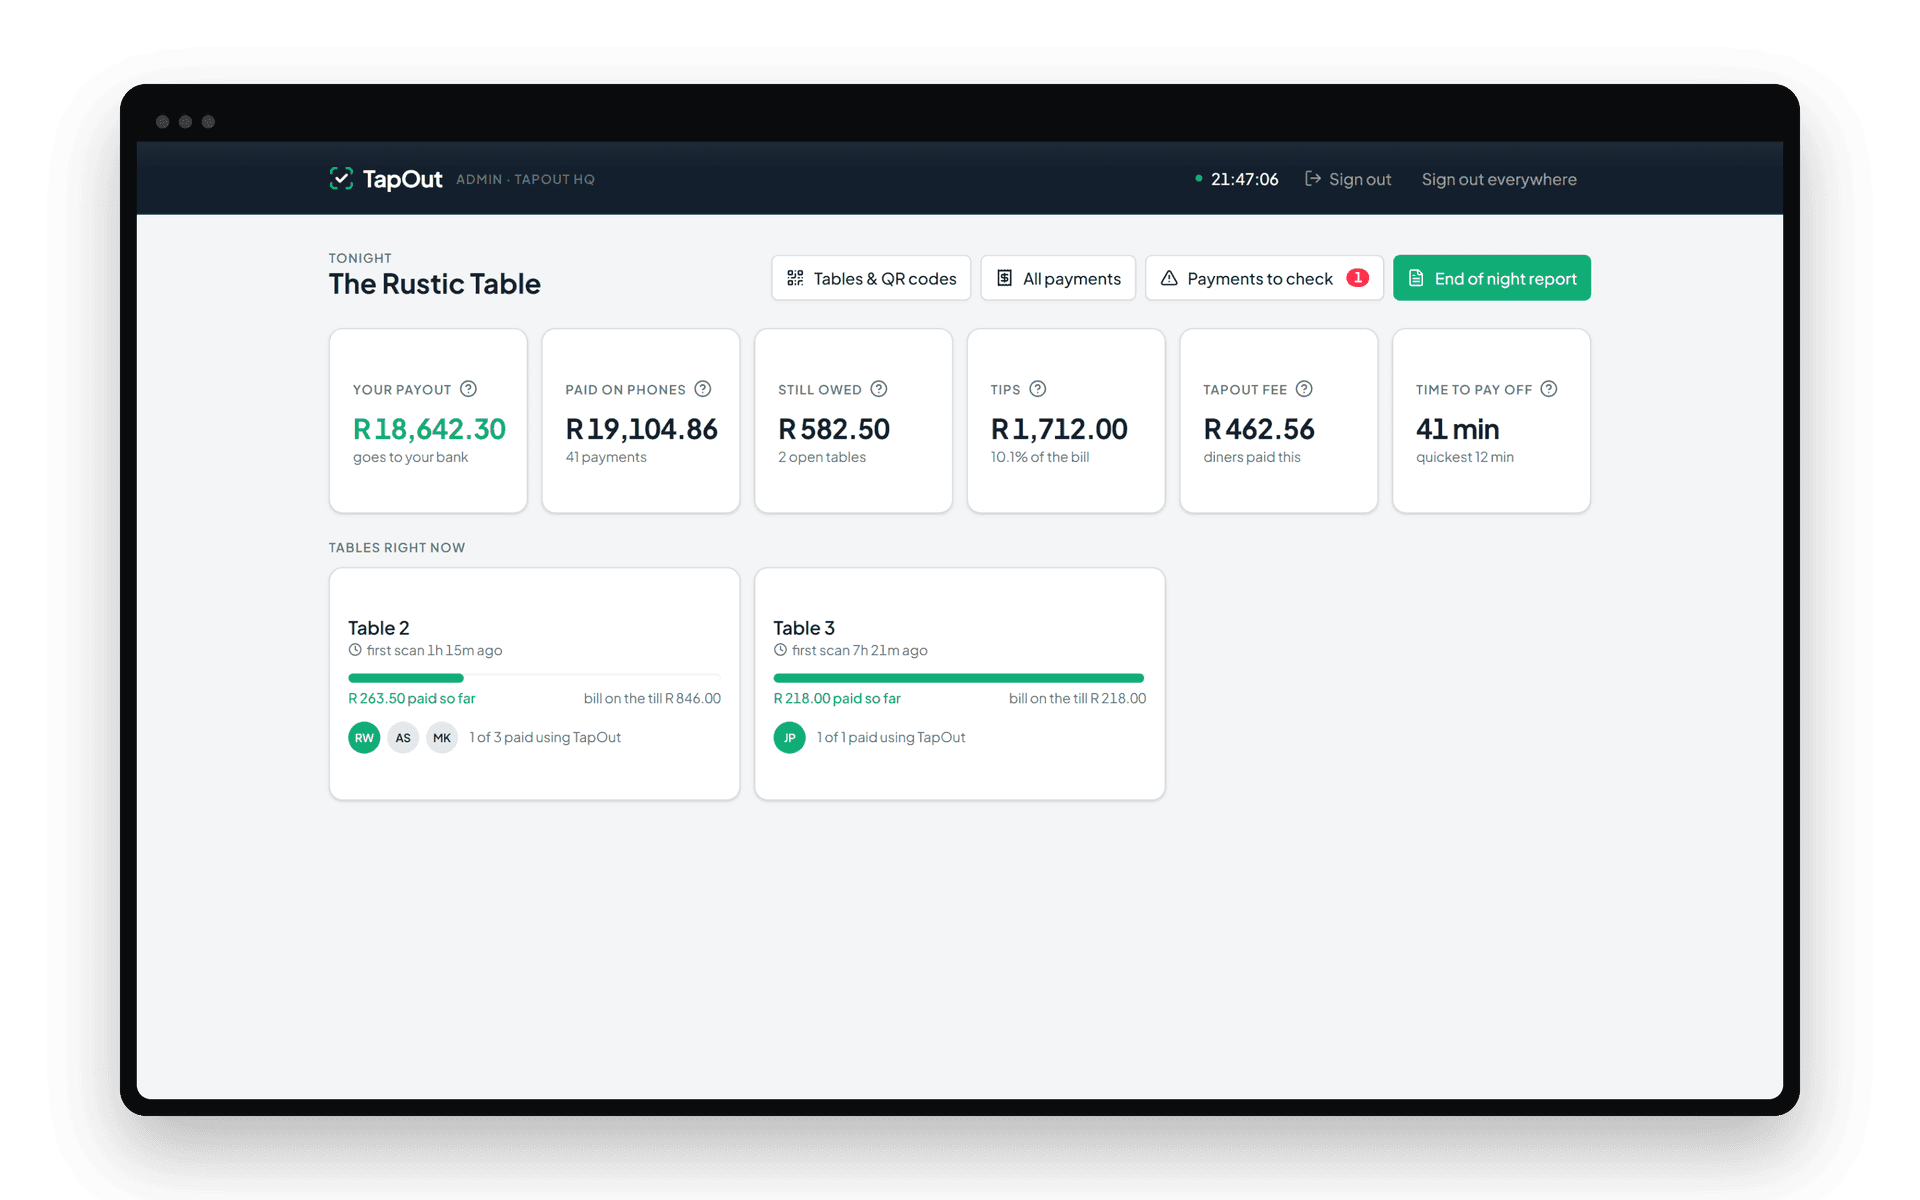Viewport: 1920px width, 1200px height.
Task: Click The Rustic Table heading
Action: [x=435, y=284]
